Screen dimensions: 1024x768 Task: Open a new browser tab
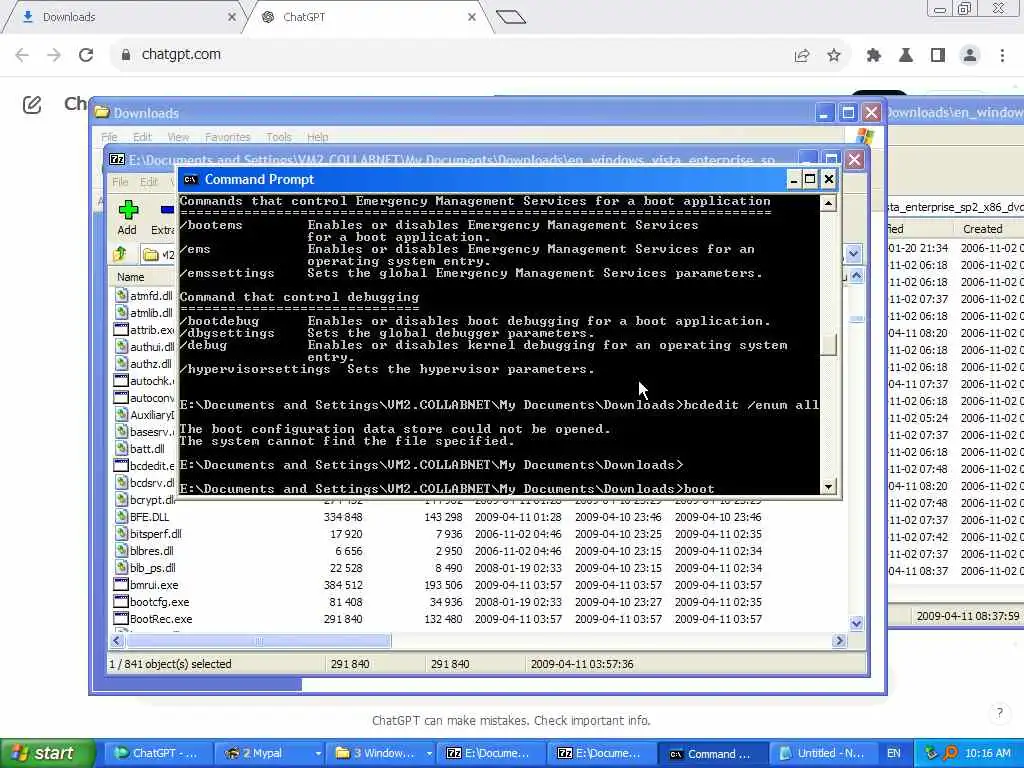511,17
